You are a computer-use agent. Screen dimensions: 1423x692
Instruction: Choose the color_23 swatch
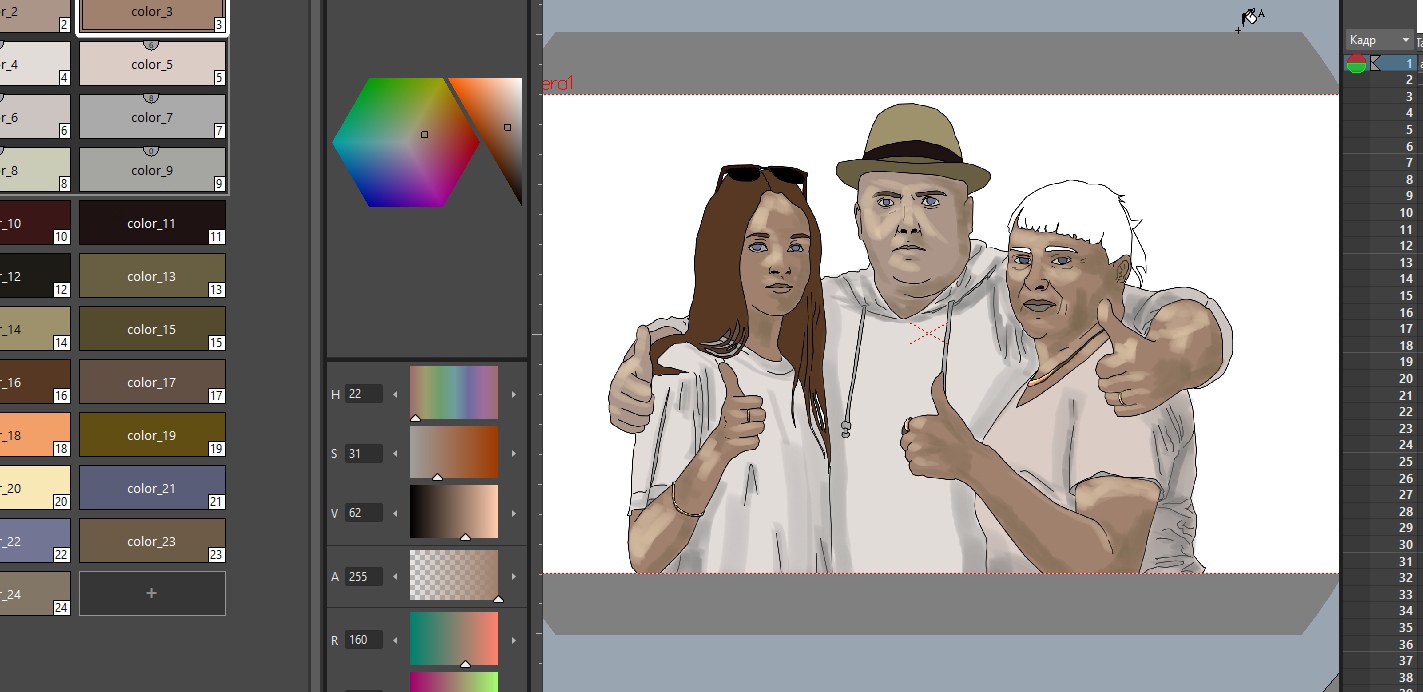tap(152, 541)
